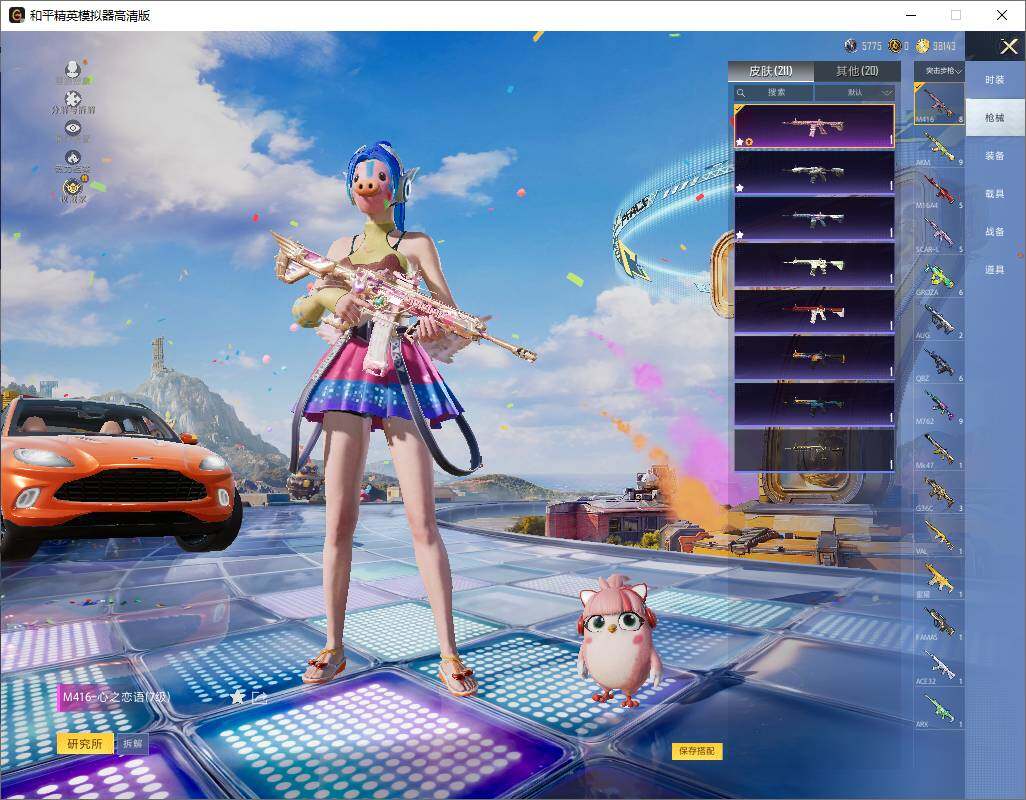Expand the 默认 sort dropdown
The width and height of the screenshot is (1026, 800).
(855, 92)
